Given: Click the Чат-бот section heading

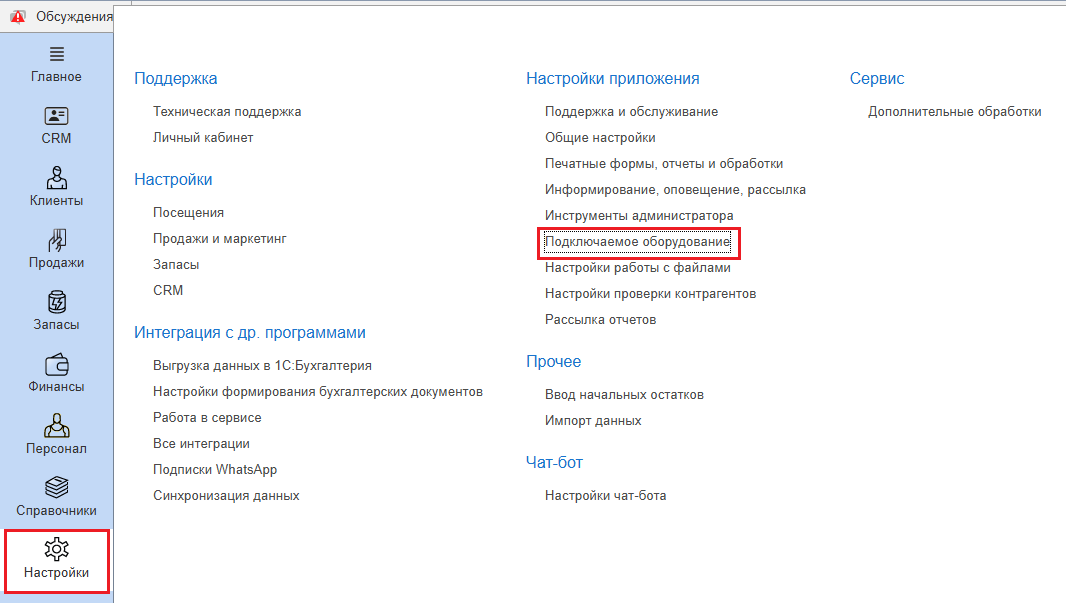Looking at the screenshot, I should tap(554, 462).
